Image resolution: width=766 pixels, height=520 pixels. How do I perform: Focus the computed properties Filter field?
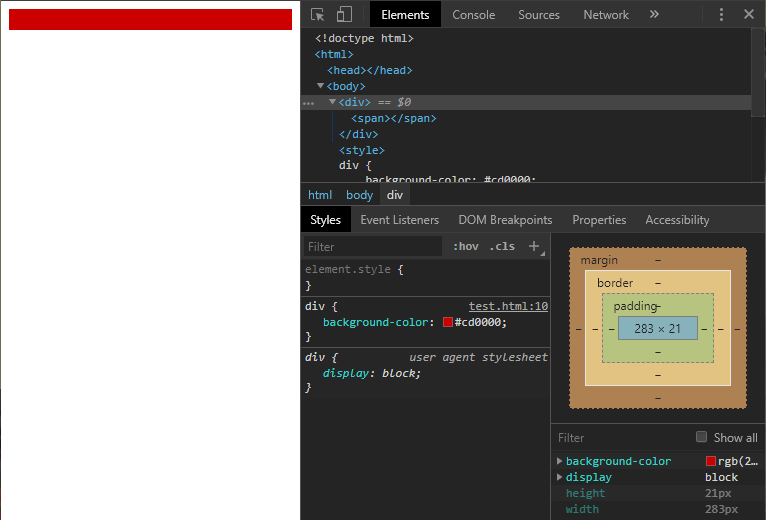[624, 438]
